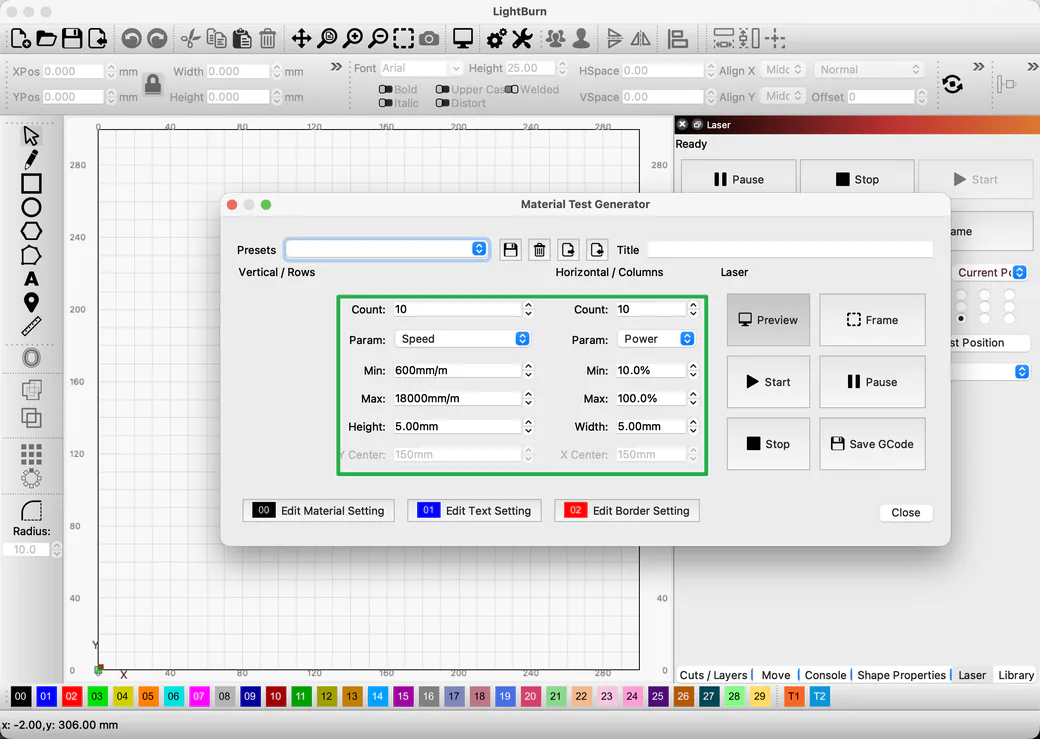Click columns Max field showing 100.0%

[x=651, y=398]
